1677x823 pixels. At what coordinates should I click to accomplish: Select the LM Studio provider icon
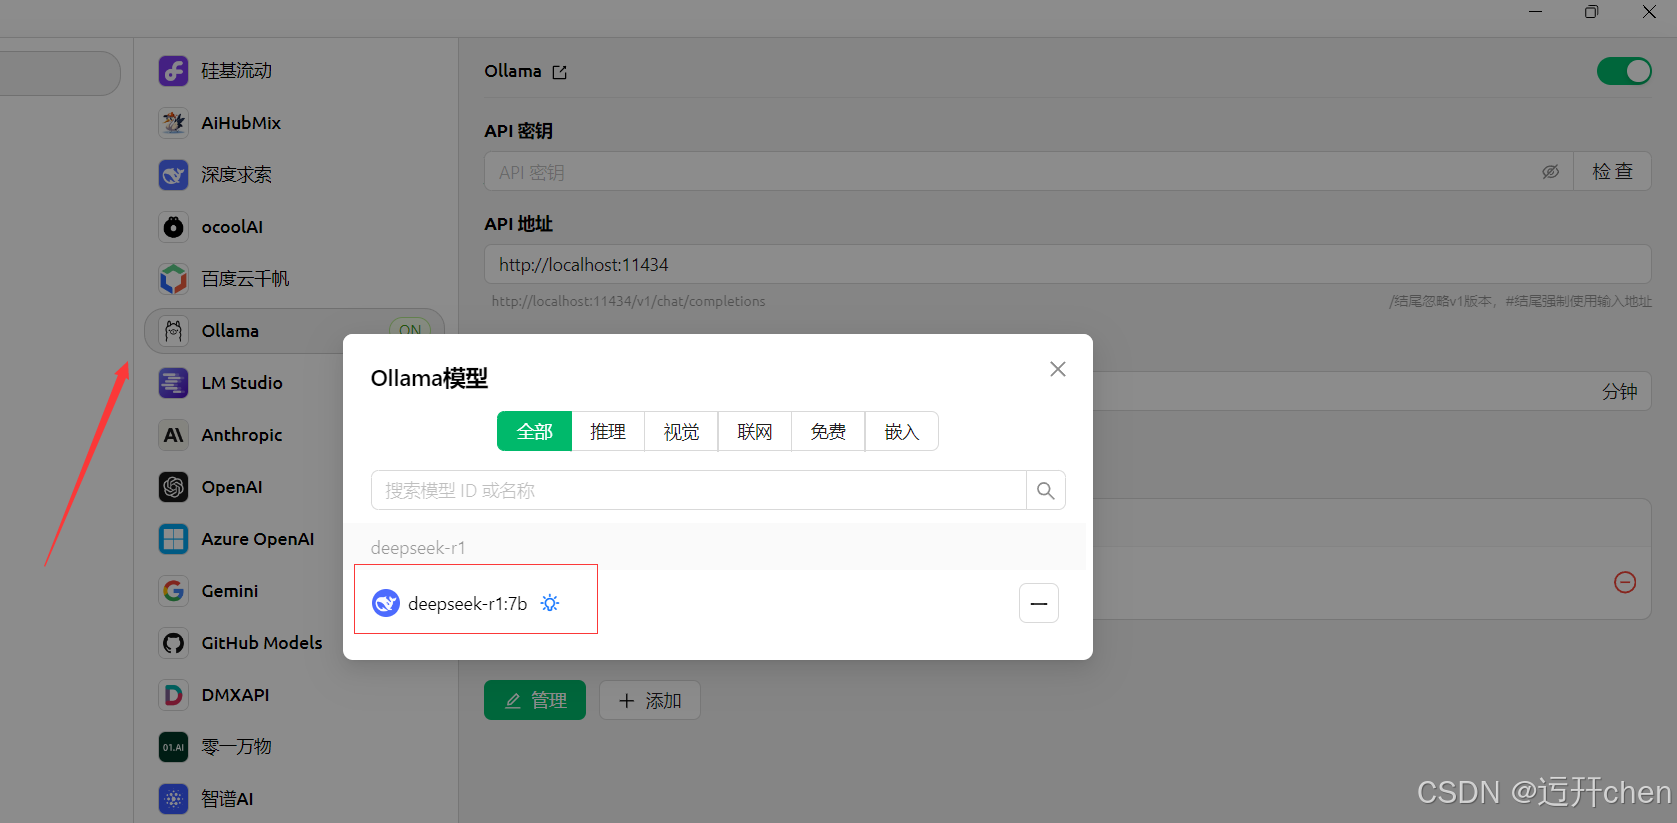point(173,383)
